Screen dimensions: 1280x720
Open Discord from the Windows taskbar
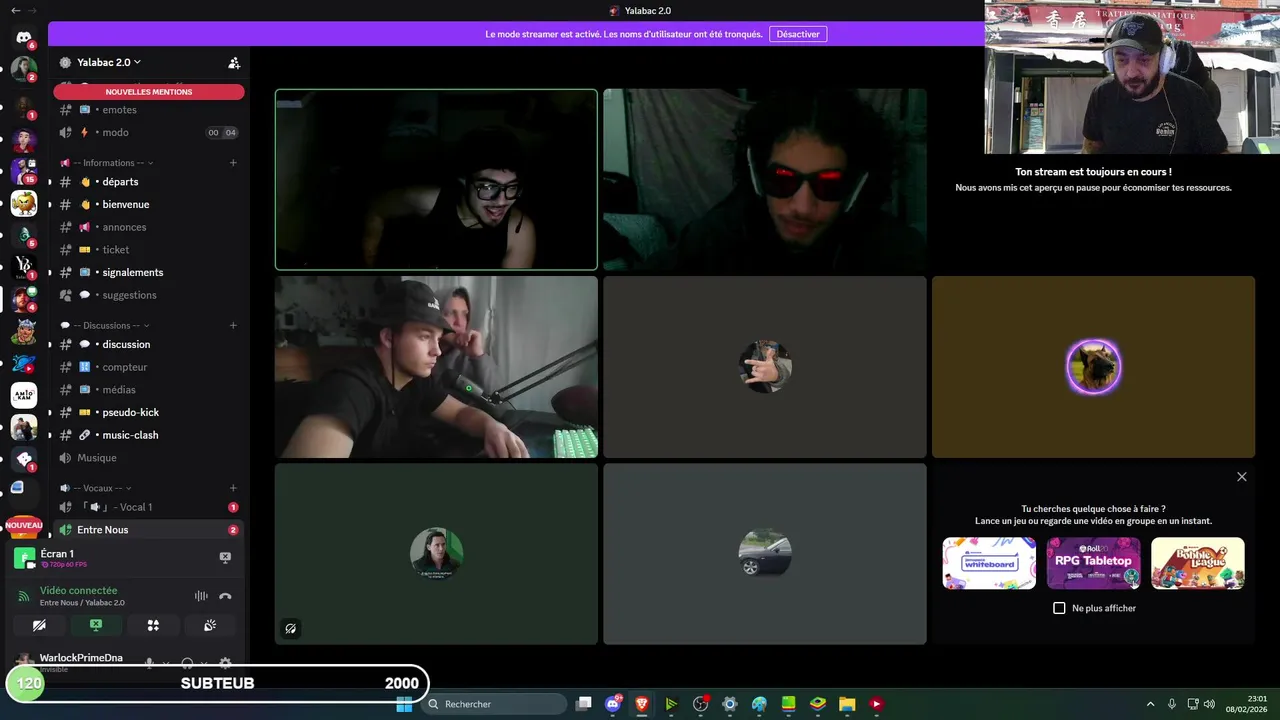coord(613,704)
